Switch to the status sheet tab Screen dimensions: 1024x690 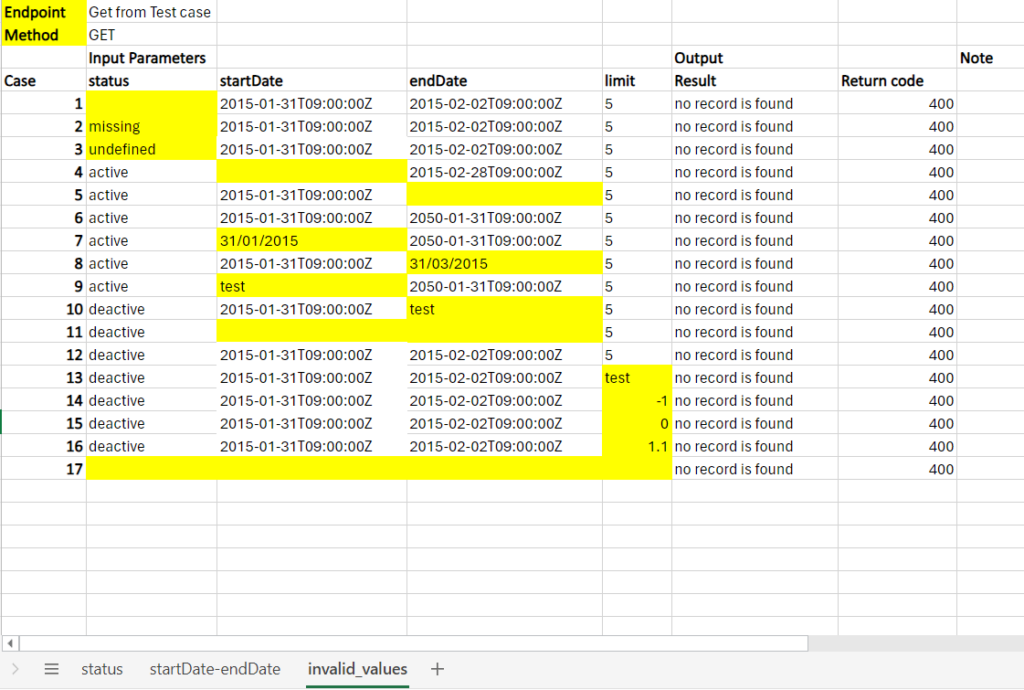tap(102, 669)
